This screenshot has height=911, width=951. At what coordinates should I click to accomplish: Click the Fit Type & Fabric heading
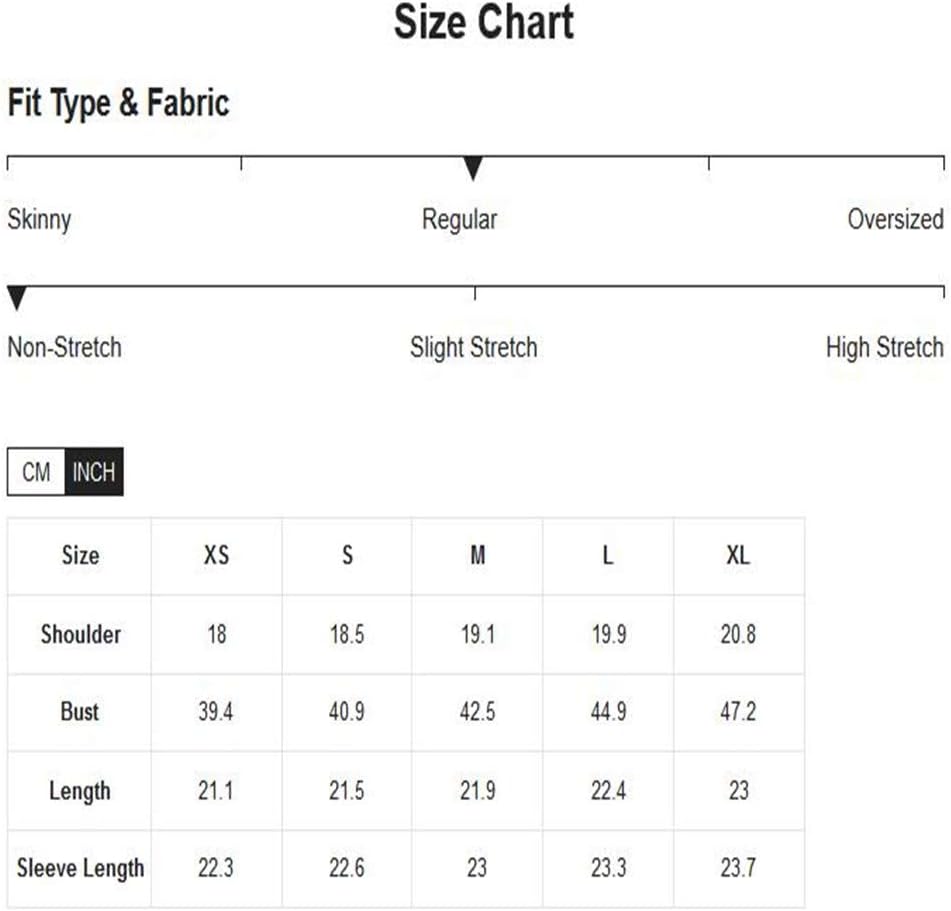pos(118,103)
